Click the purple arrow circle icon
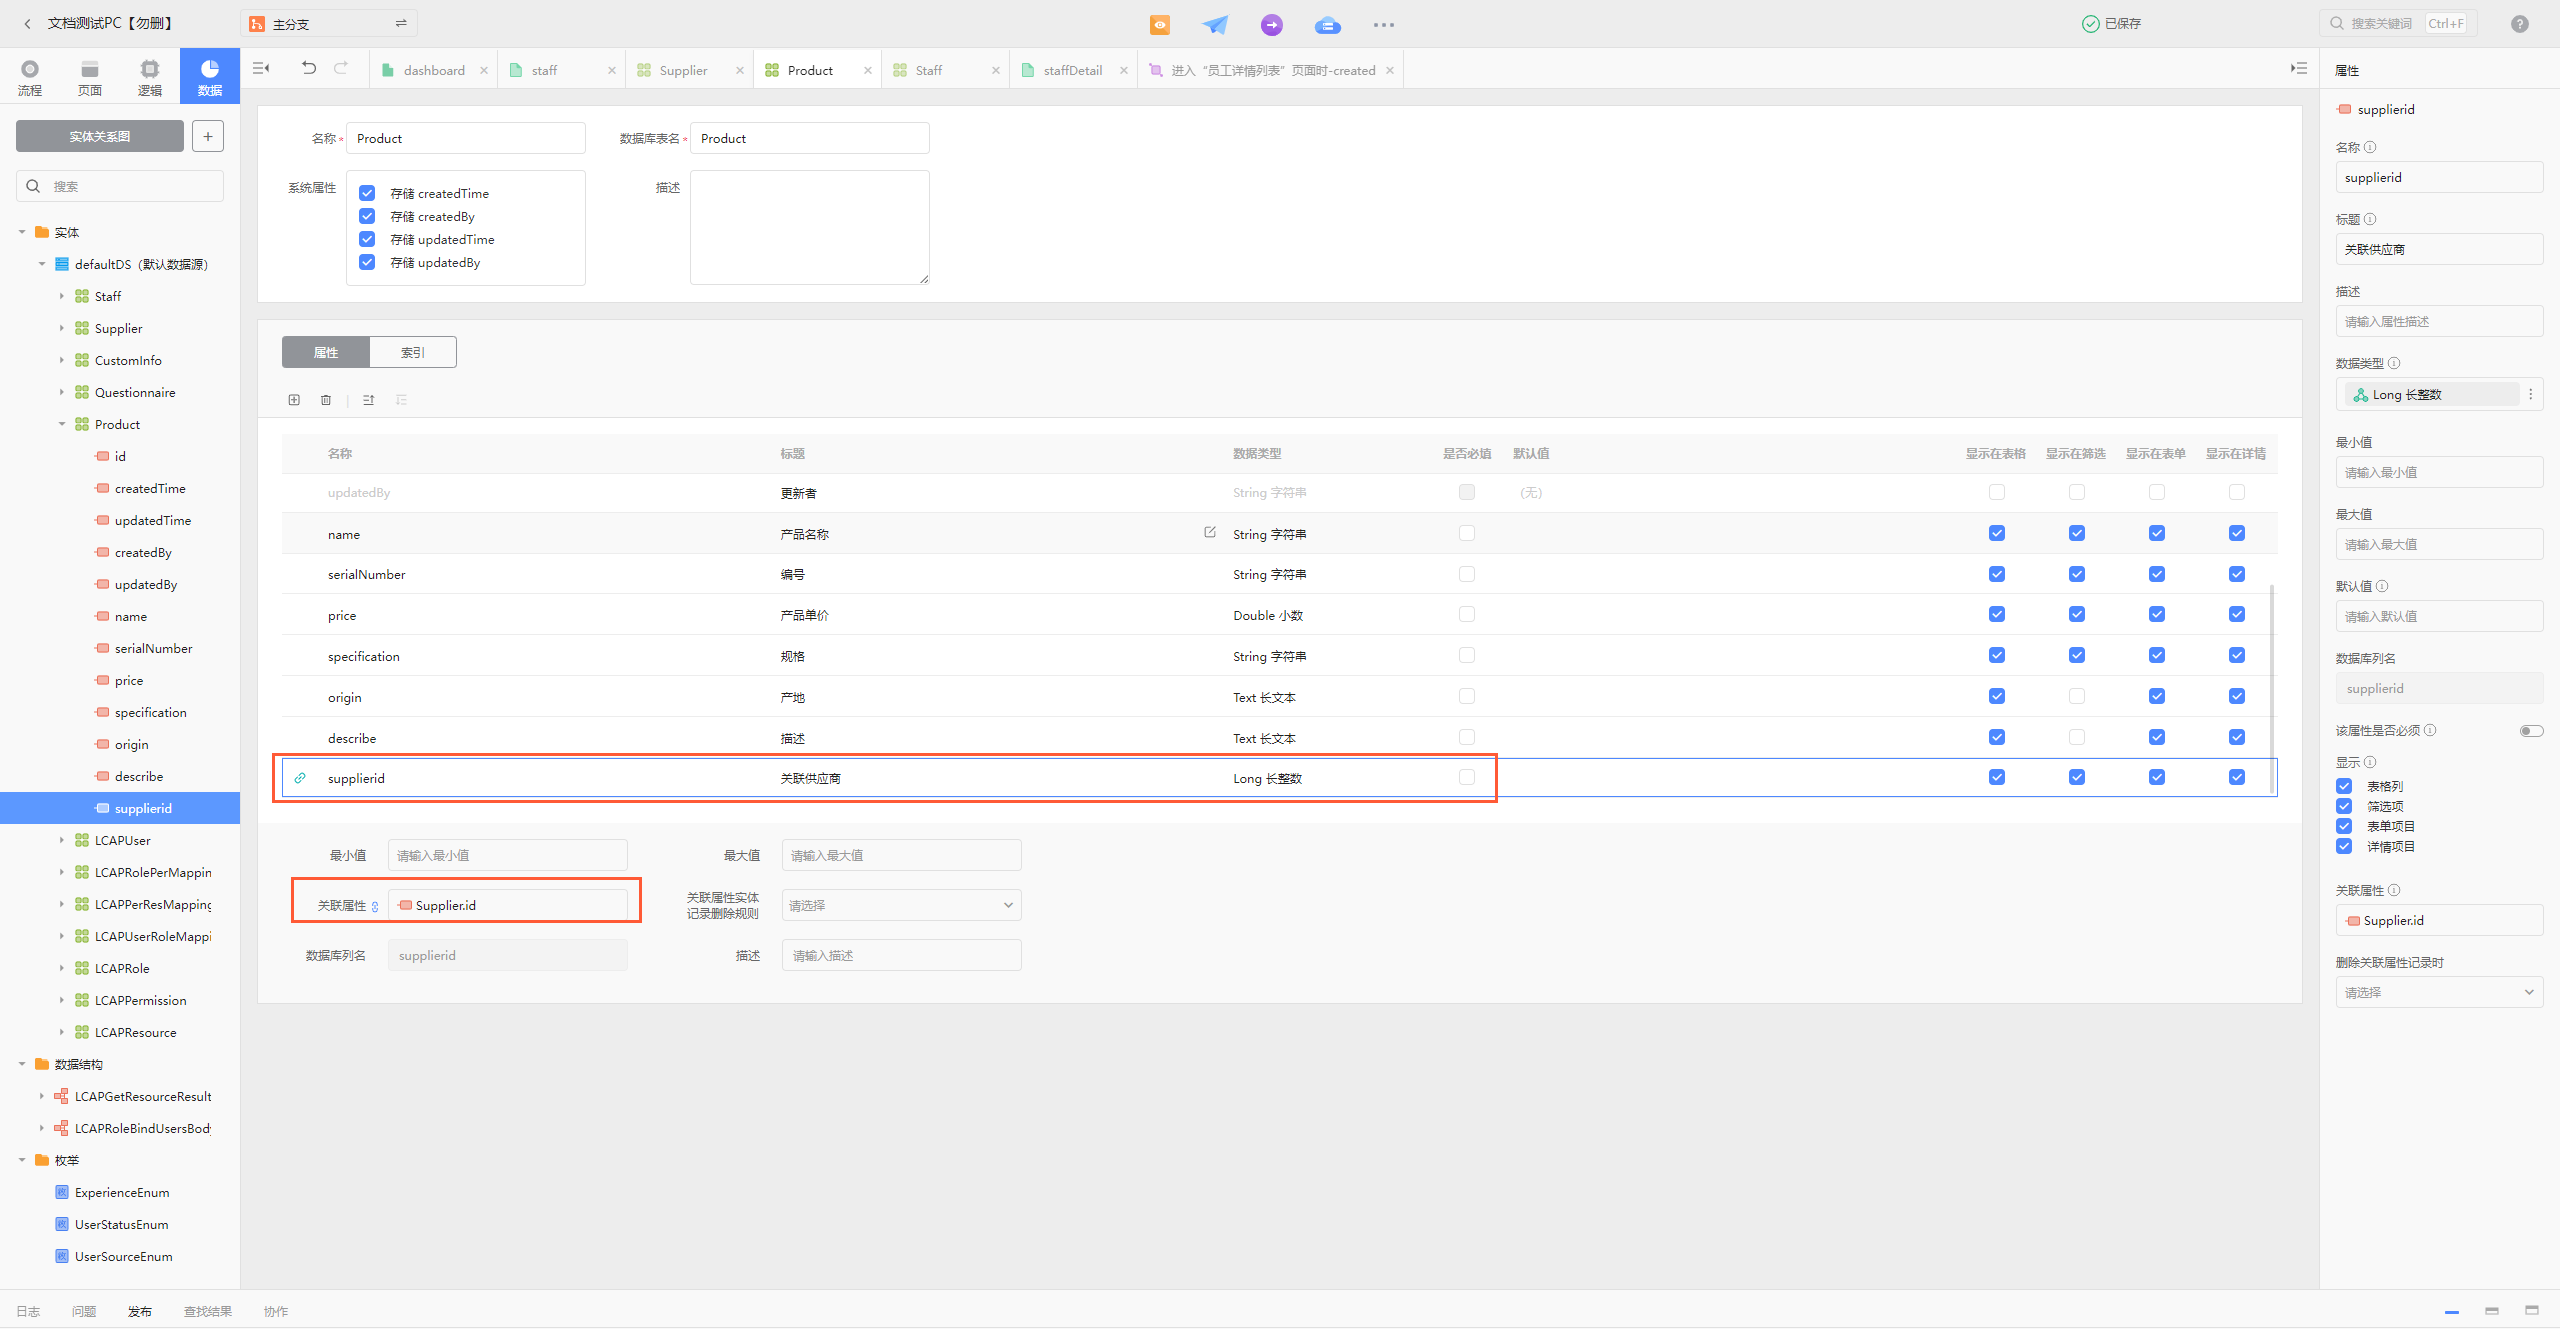The width and height of the screenshot is (2560, 1329). tap(1272, 24)
